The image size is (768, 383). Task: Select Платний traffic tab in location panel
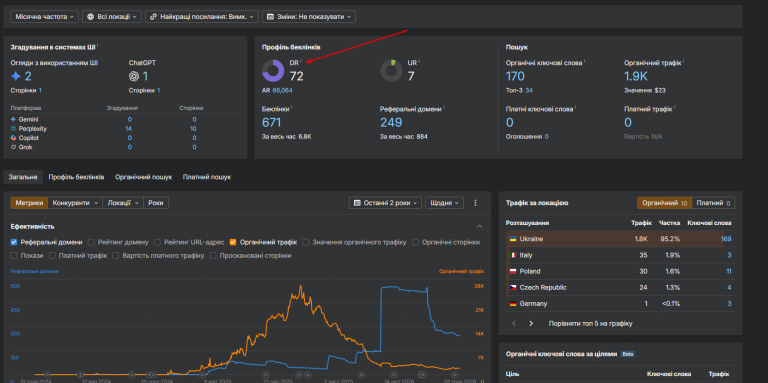pyautogui.click(x=713, y=203)
